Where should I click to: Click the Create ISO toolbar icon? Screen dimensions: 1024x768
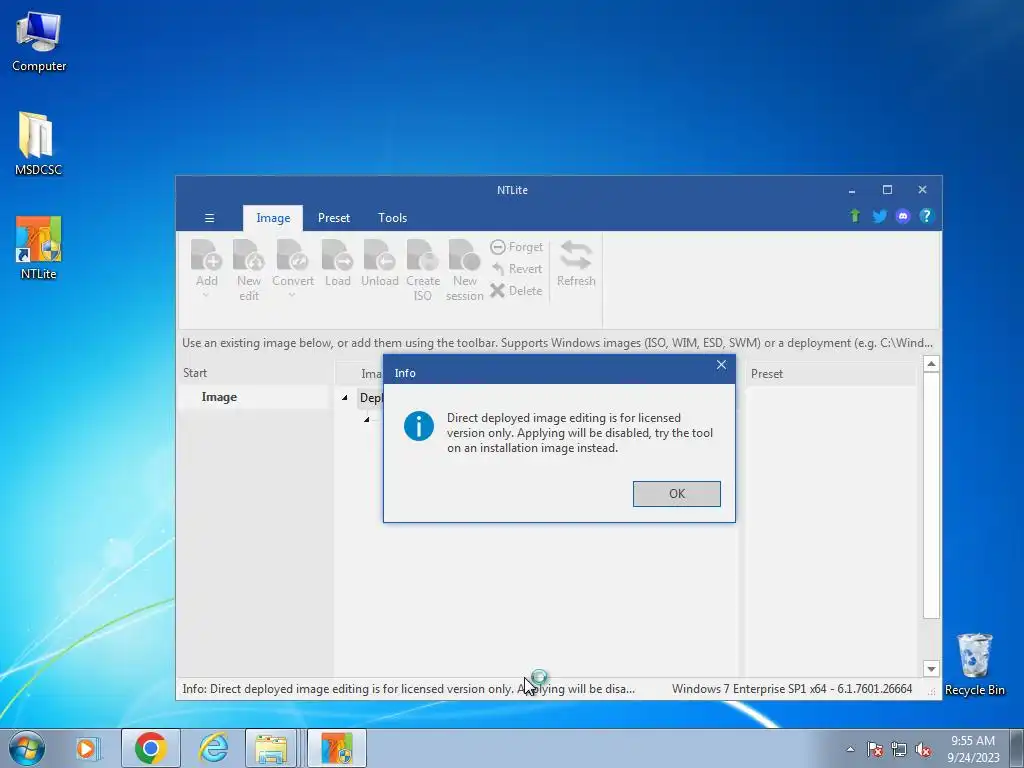(x=423, y=270)
